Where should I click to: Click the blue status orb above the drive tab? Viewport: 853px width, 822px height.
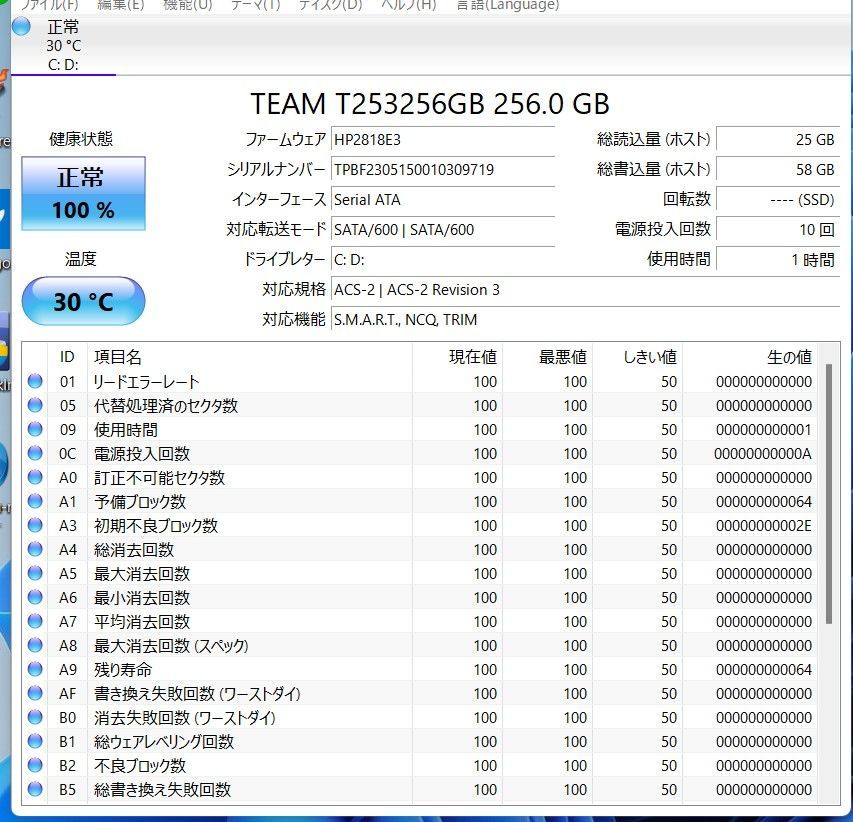click(21, 26)
